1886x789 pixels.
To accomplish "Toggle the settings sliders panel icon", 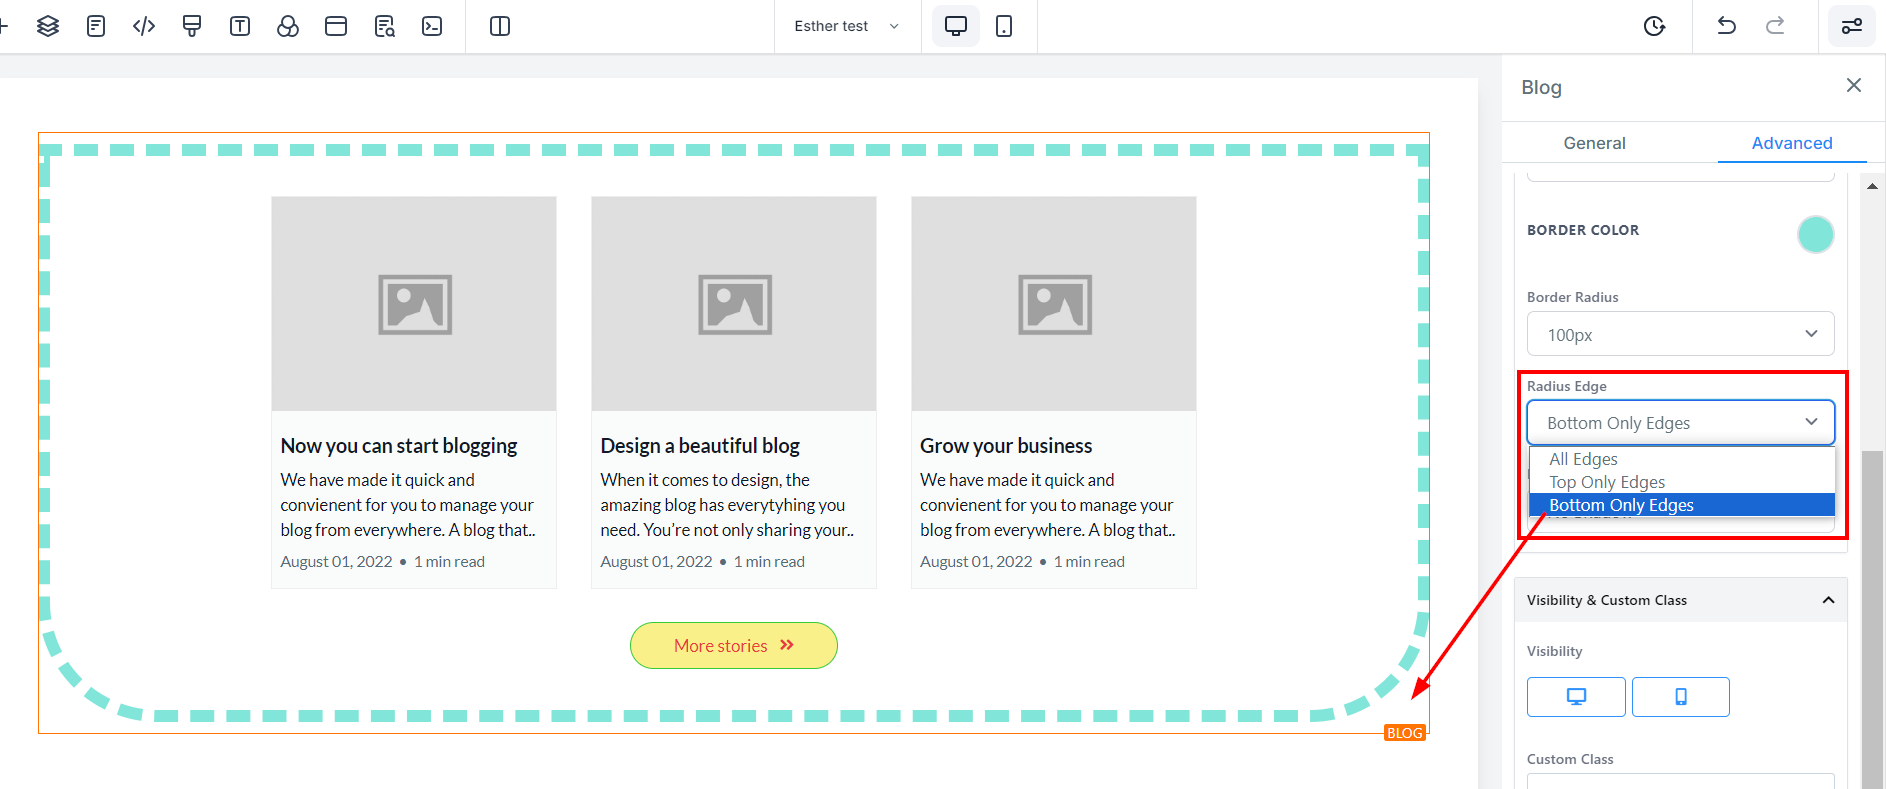I will (x=1852, y=26).
